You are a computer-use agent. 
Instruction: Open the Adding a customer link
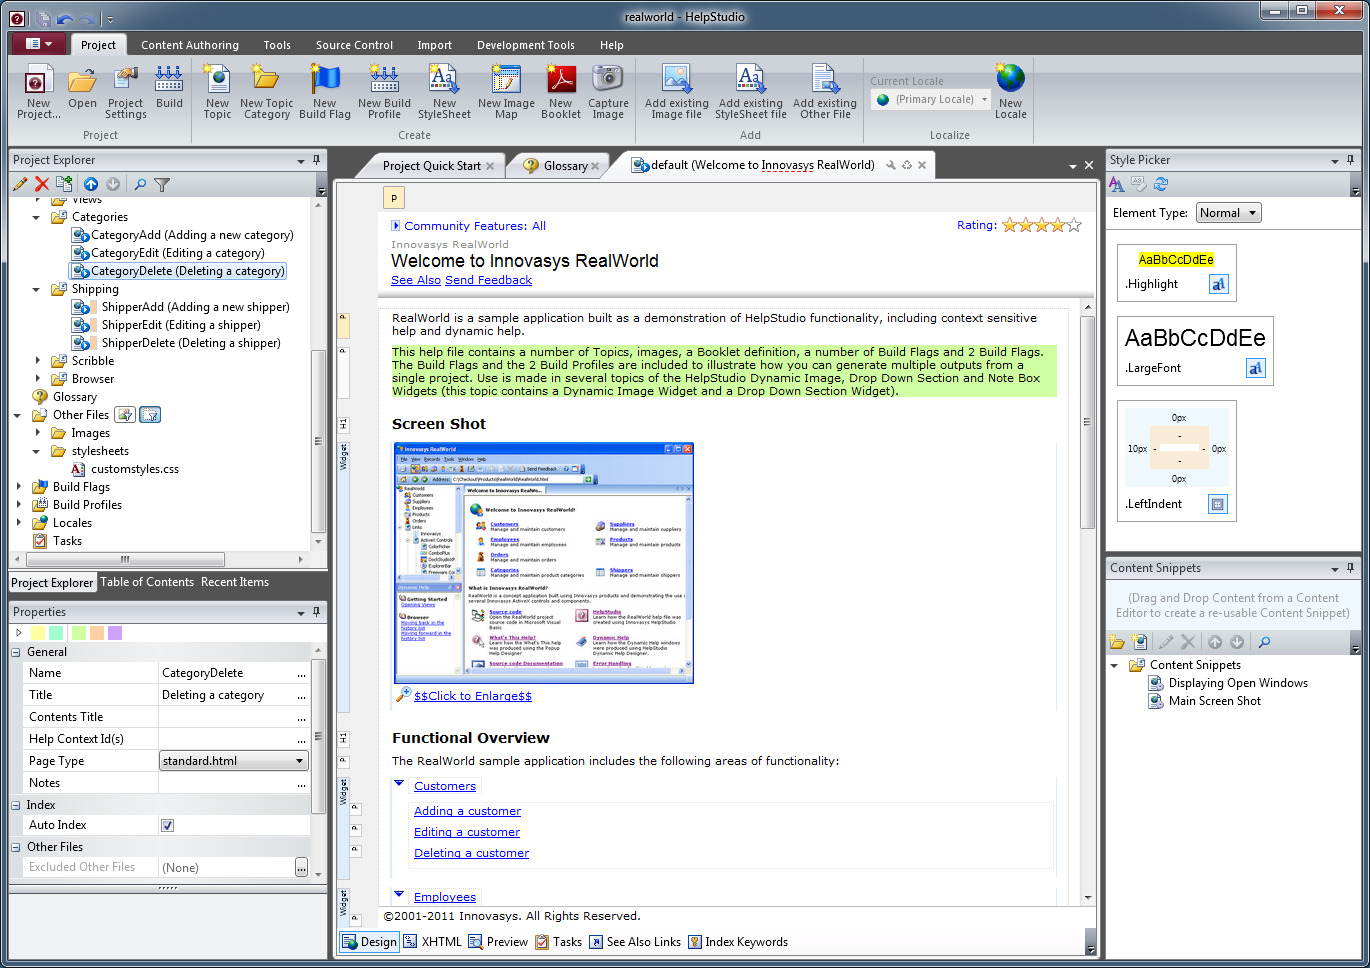click(x=467, y=811)
